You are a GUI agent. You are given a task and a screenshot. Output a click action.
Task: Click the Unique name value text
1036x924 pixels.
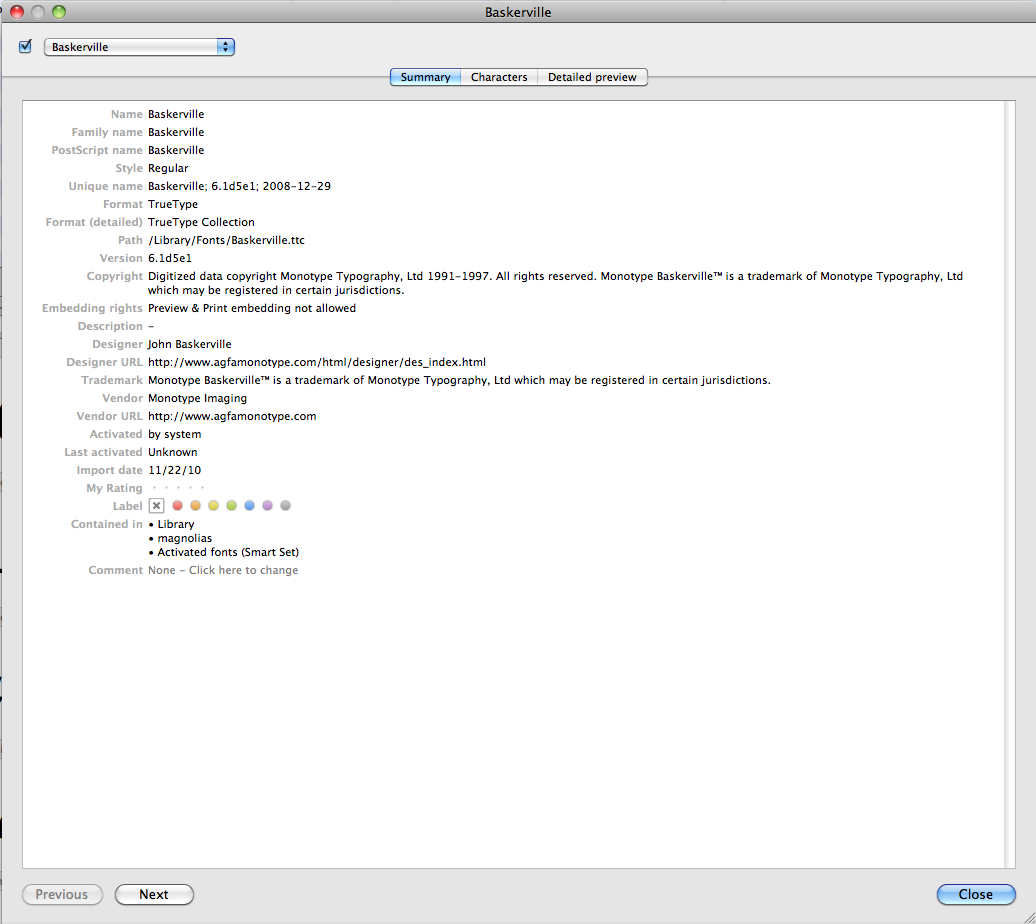pyautogui.click(x=239, y=186)
